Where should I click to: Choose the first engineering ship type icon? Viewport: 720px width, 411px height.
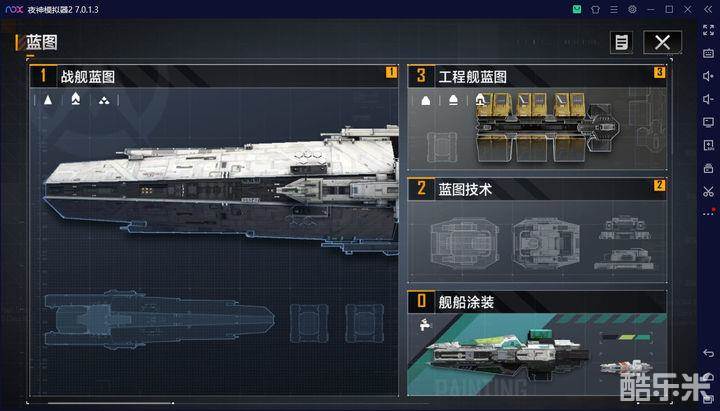coord(426,101)
